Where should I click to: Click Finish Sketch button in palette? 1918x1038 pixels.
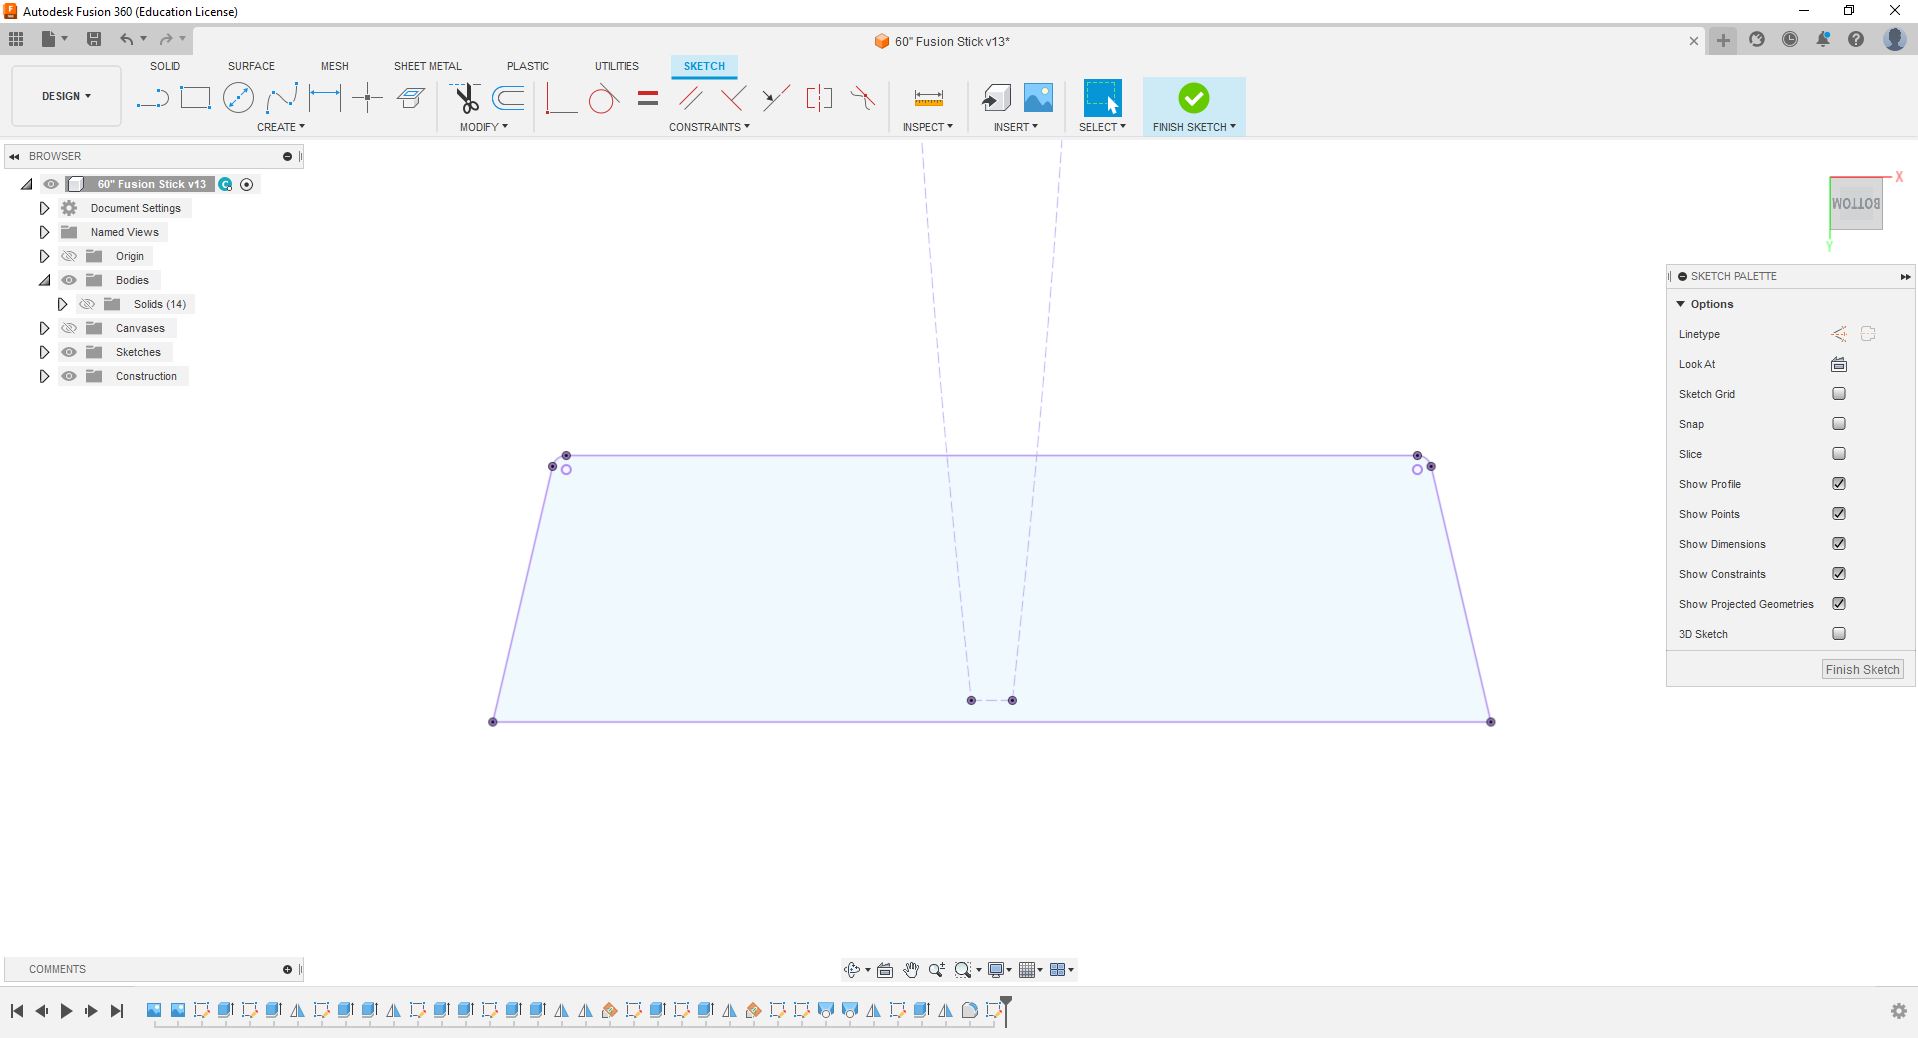(x=1861, y=670)
